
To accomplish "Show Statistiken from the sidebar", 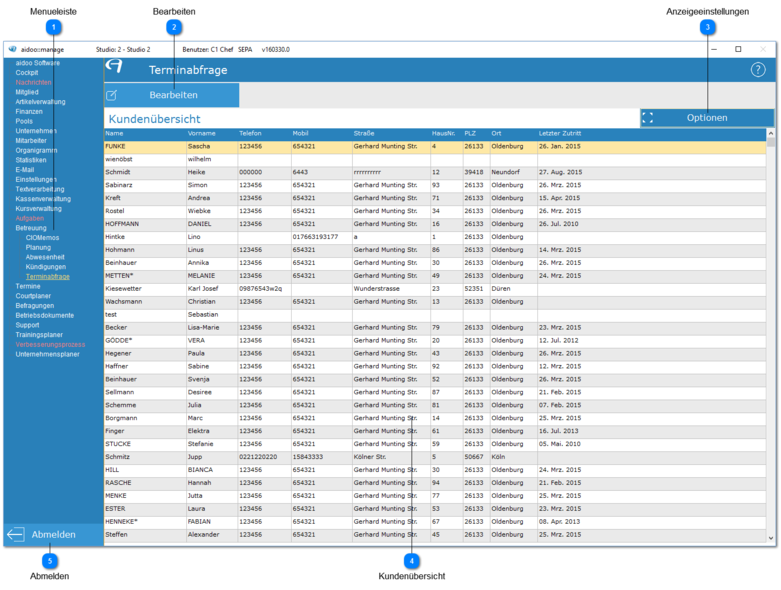I will (x=31, y=160).
